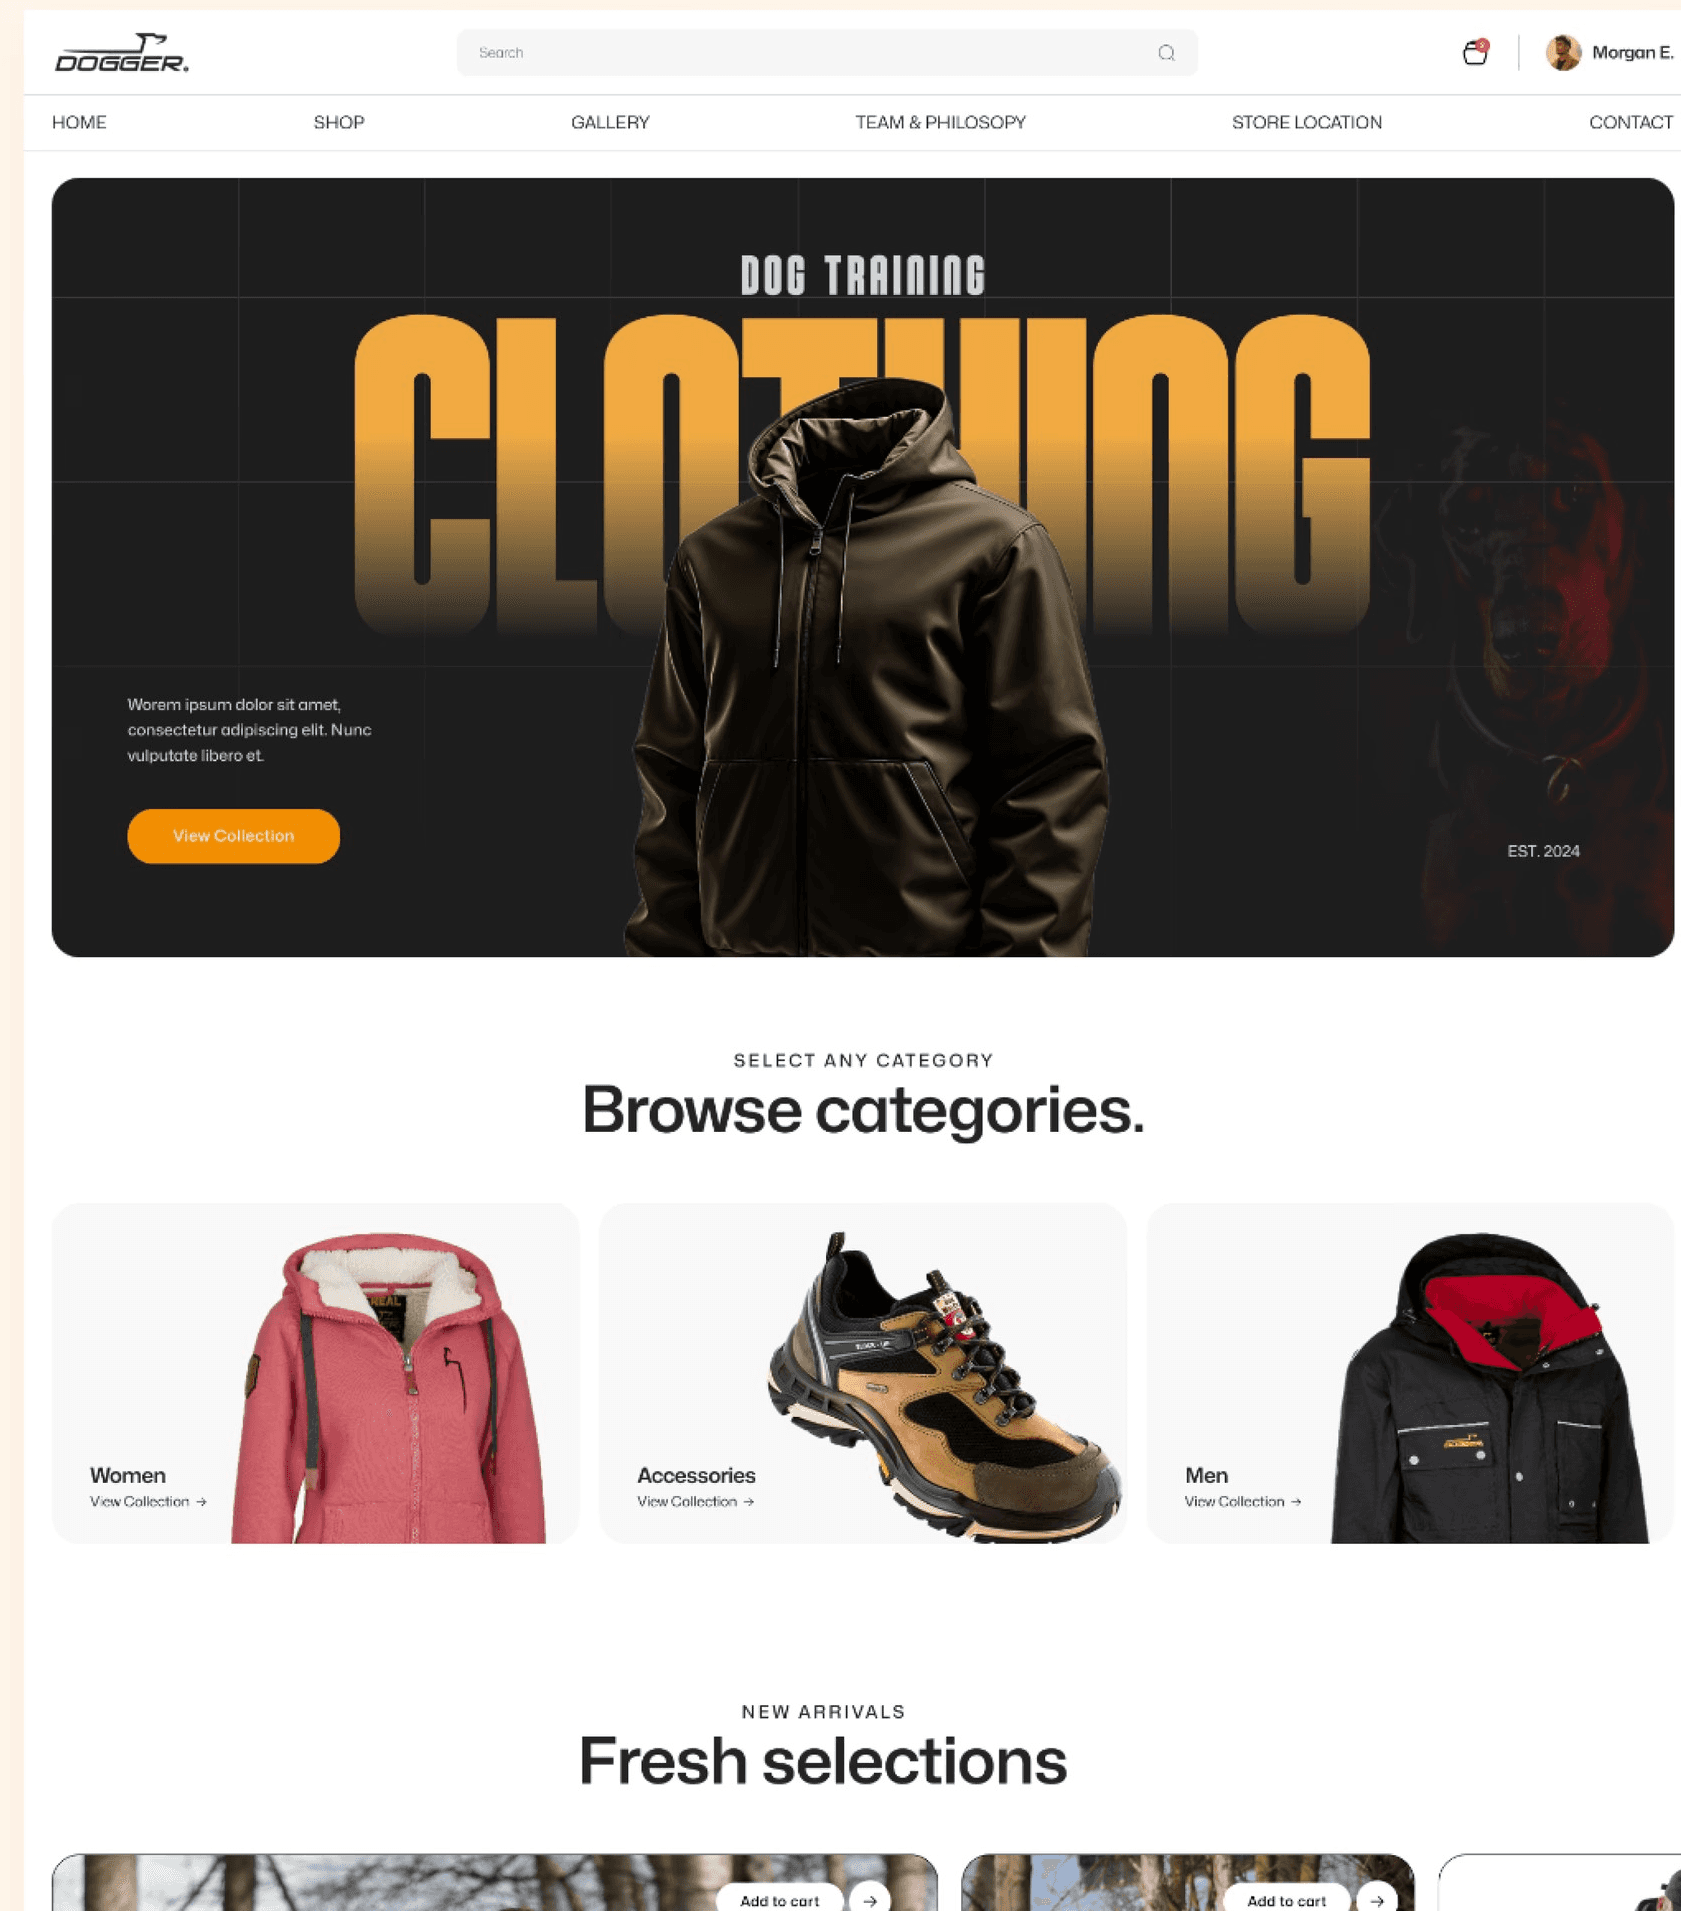Open the SHOP menu item
The height and width of the screenshot is (1911, 1681).
(x=339, y=122)
